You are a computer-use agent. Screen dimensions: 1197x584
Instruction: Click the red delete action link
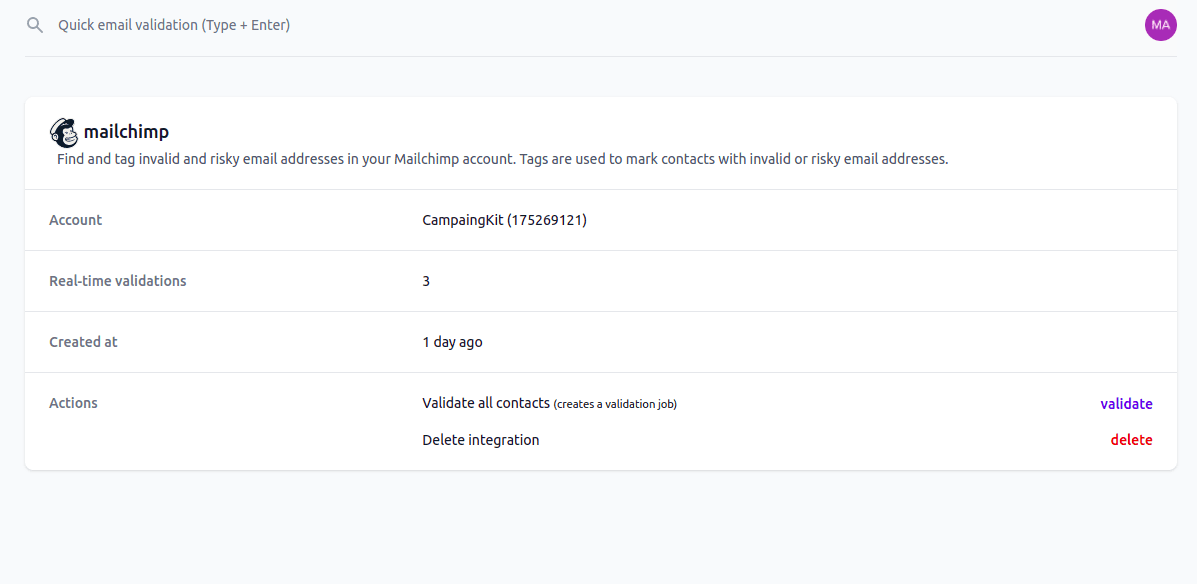tap(1131, 439)
